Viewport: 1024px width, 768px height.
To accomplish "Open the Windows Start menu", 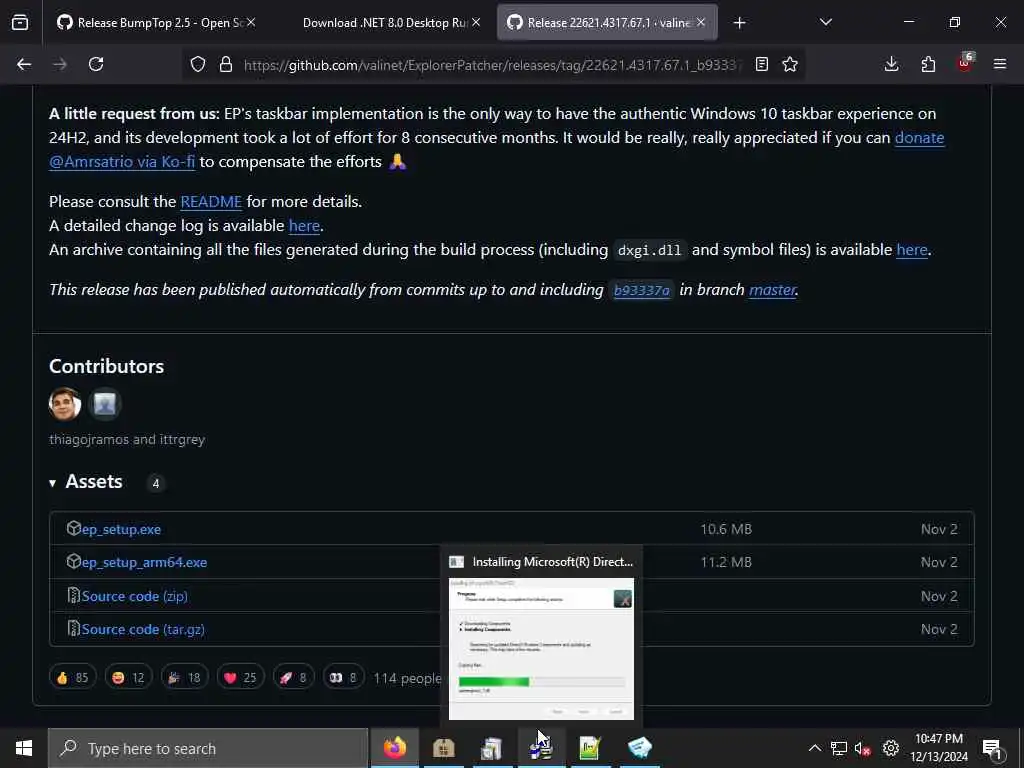I will pos(24,748).
